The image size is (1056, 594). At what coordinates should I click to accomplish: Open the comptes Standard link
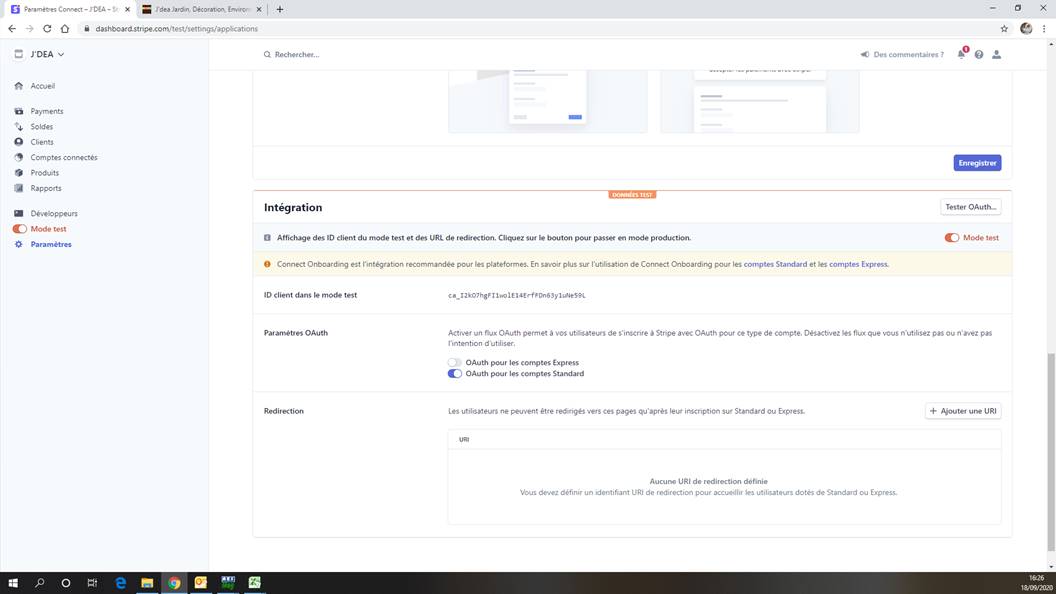coord(775,264)
